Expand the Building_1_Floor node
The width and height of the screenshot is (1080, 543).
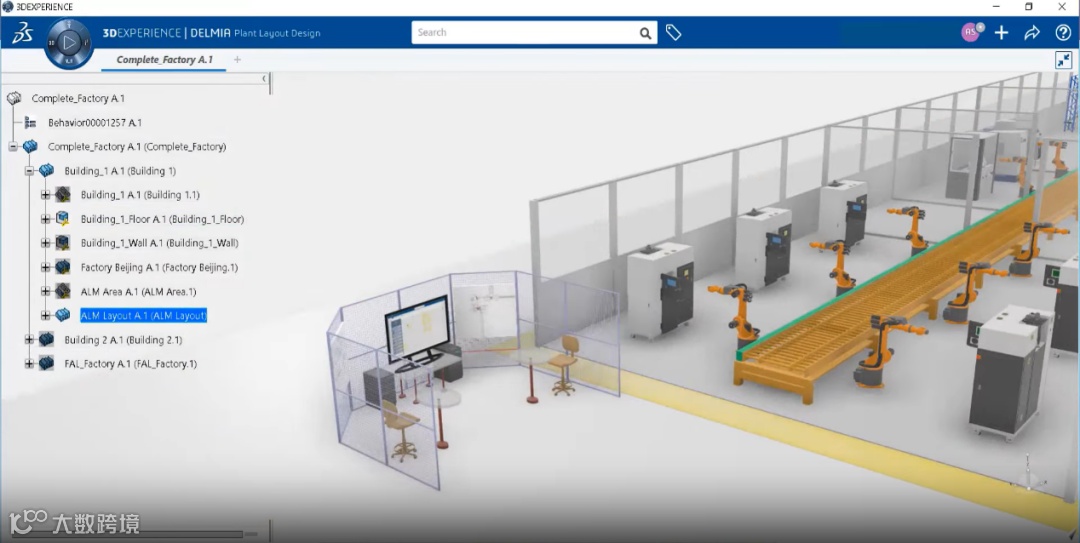45,219
